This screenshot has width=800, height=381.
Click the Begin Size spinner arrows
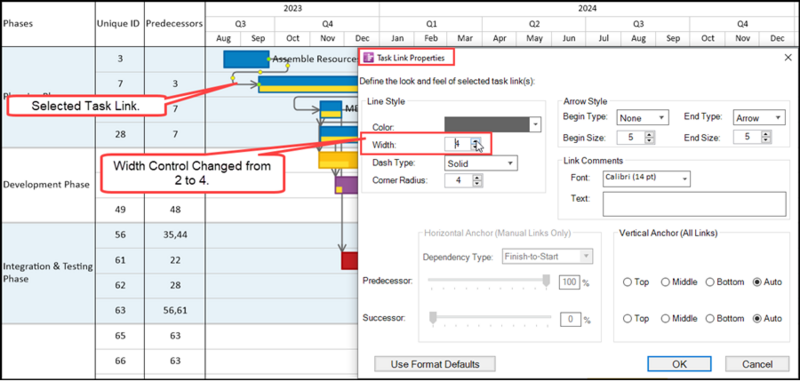coord(649,137)
